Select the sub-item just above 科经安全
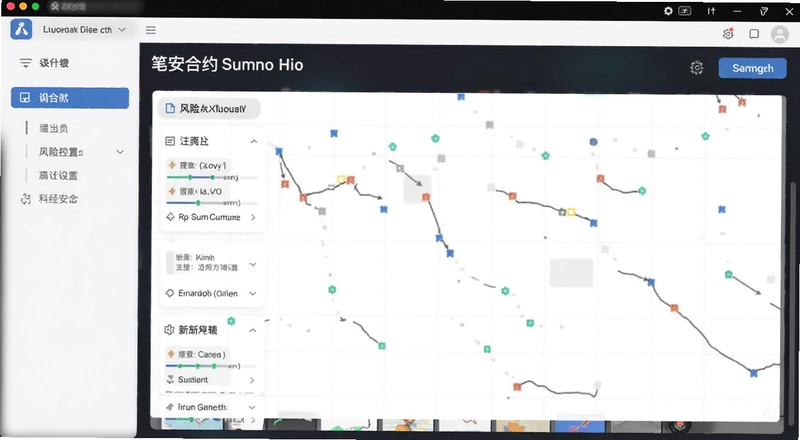Viewport: 800px width, 440px height. [x=58, y=175]
